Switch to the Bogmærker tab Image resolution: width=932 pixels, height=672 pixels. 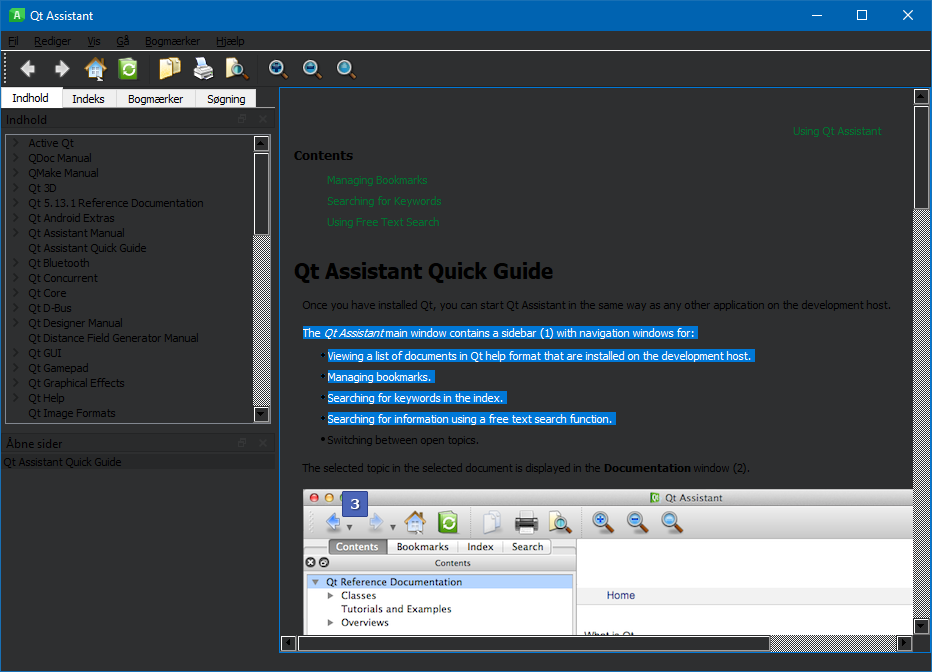(x=155, y=99)
